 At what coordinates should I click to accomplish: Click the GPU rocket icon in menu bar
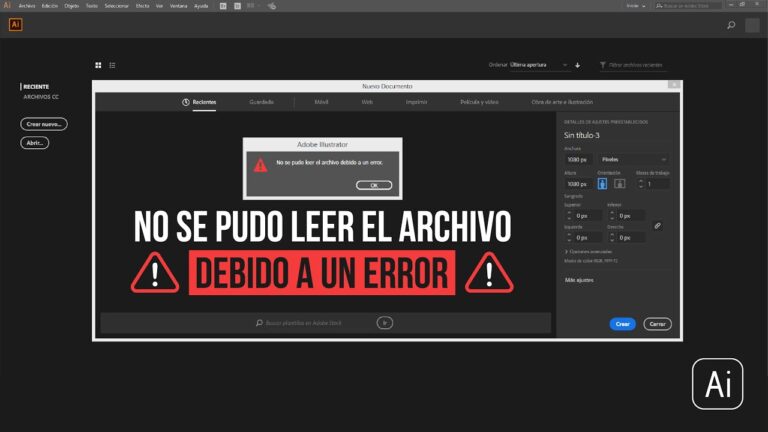(x=272, y=6)
